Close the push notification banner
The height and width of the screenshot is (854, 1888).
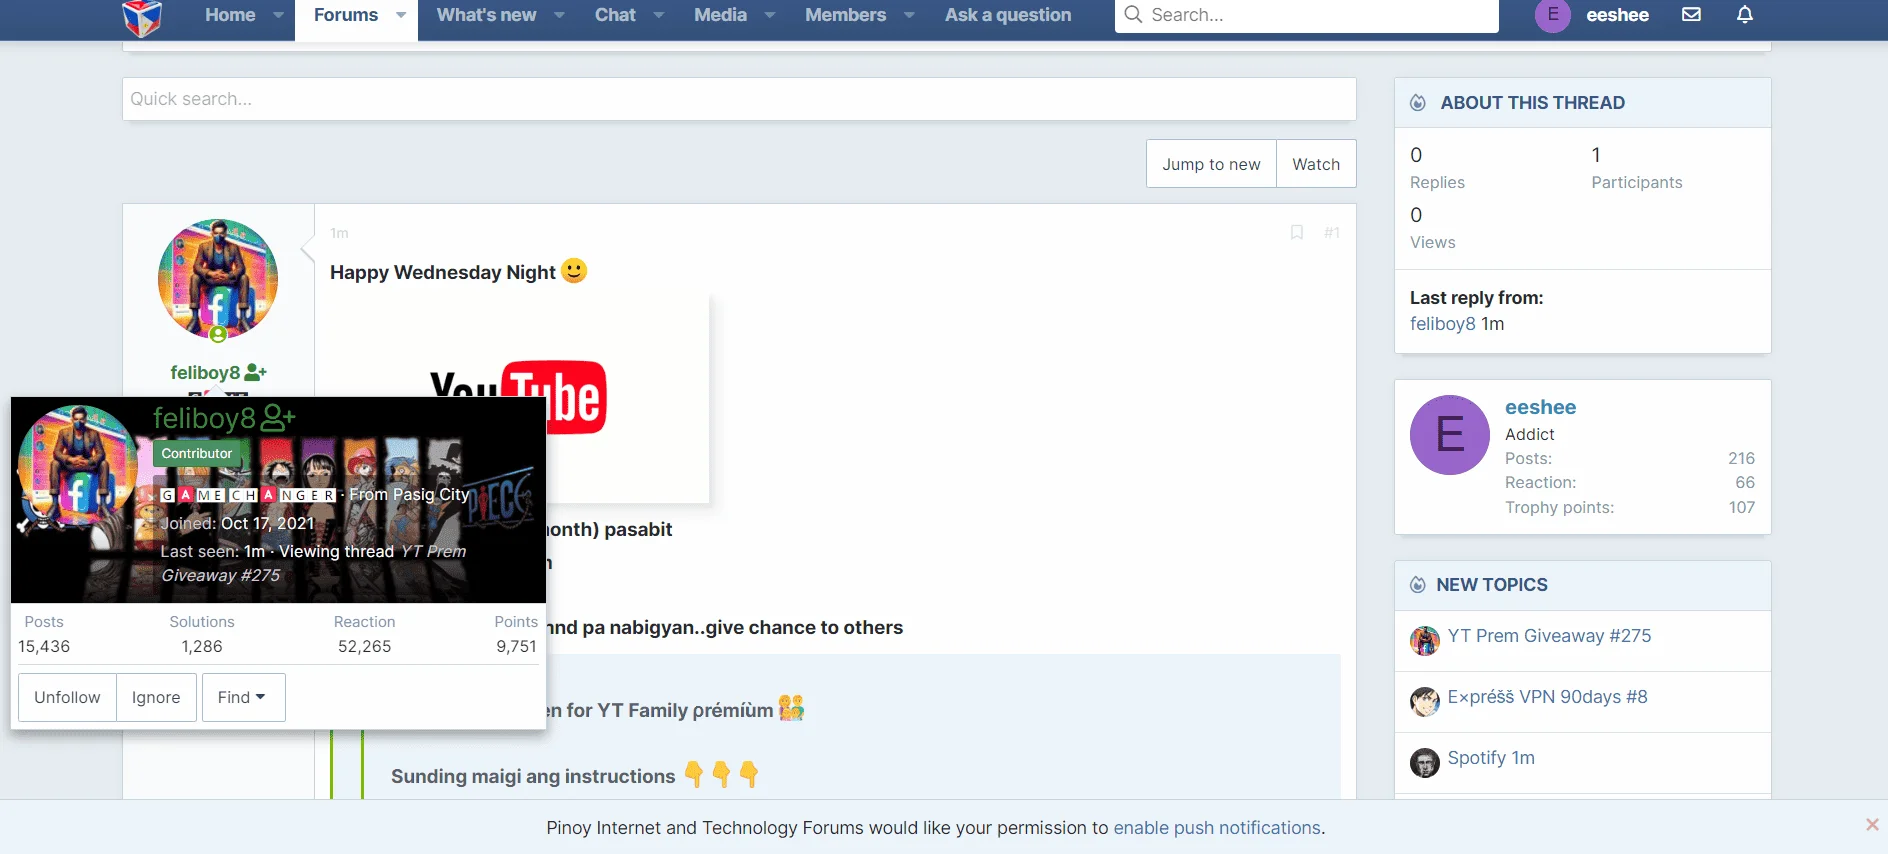click(1872, 825)
